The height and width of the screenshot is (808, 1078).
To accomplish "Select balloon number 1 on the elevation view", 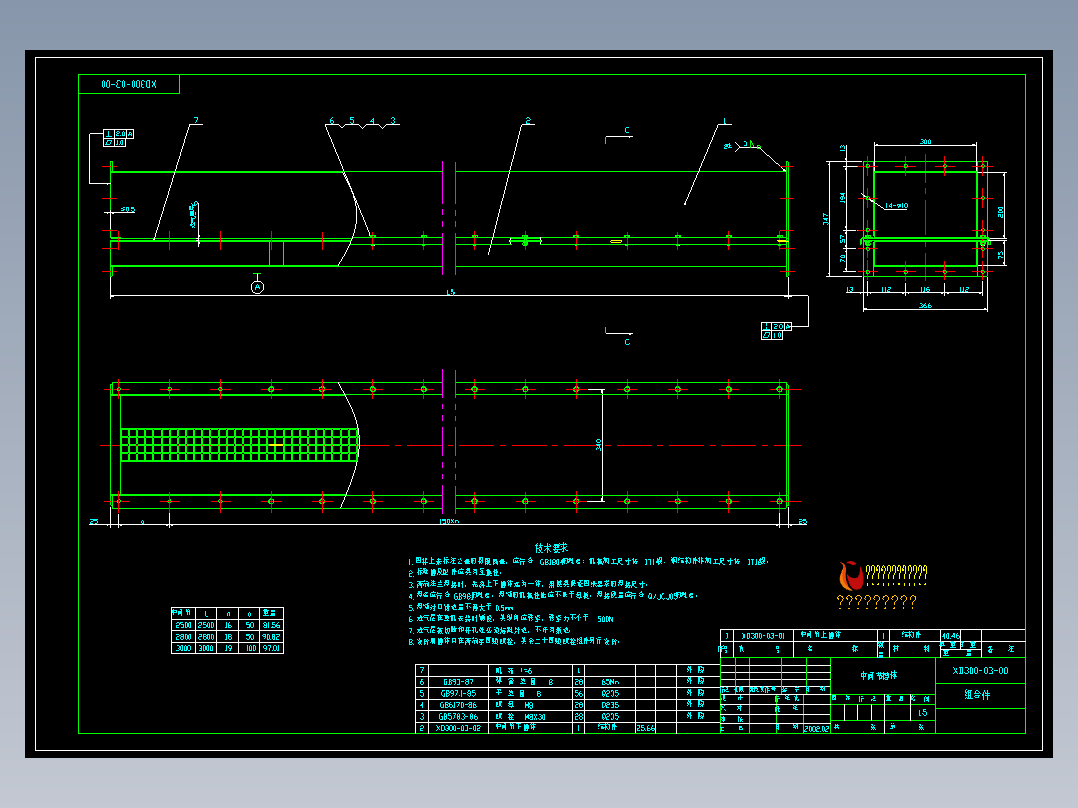I will 725,120.
